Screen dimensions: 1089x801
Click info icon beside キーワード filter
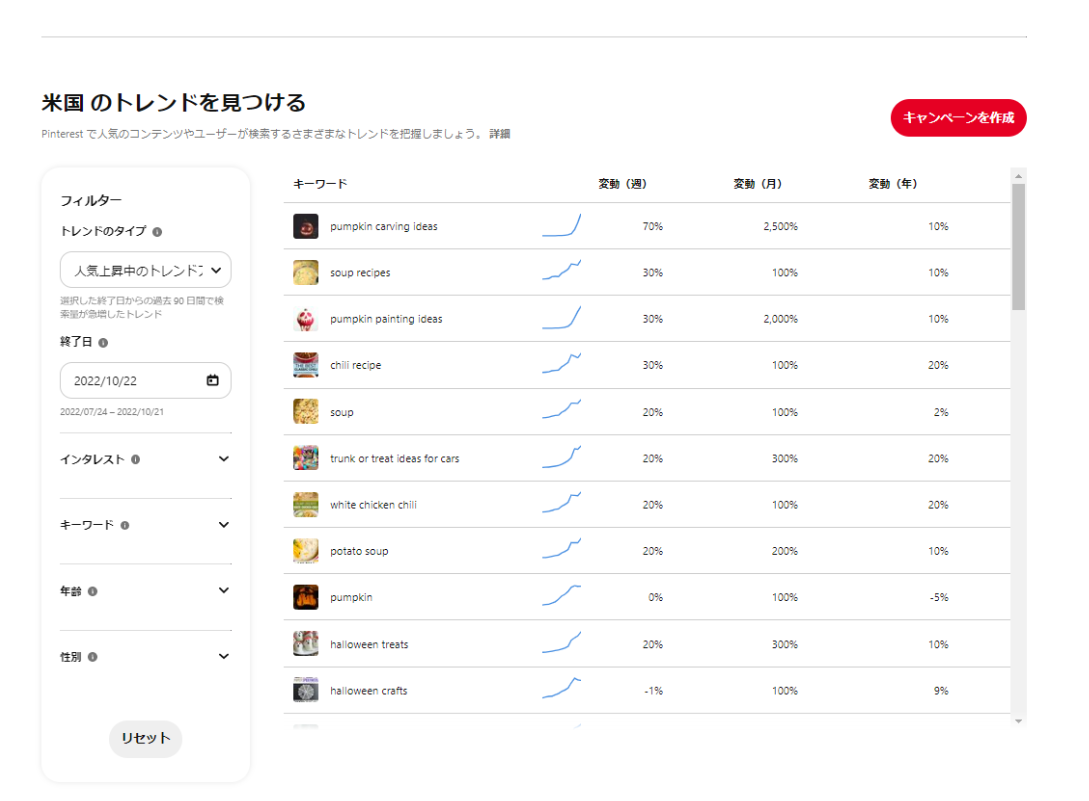pos(125,525)
